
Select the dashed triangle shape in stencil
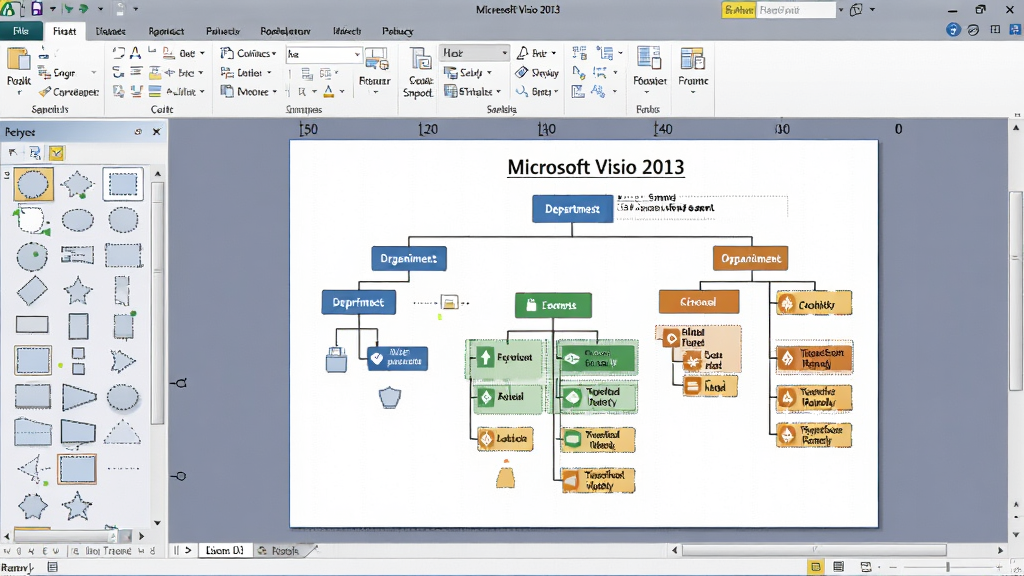pos(122,432)
